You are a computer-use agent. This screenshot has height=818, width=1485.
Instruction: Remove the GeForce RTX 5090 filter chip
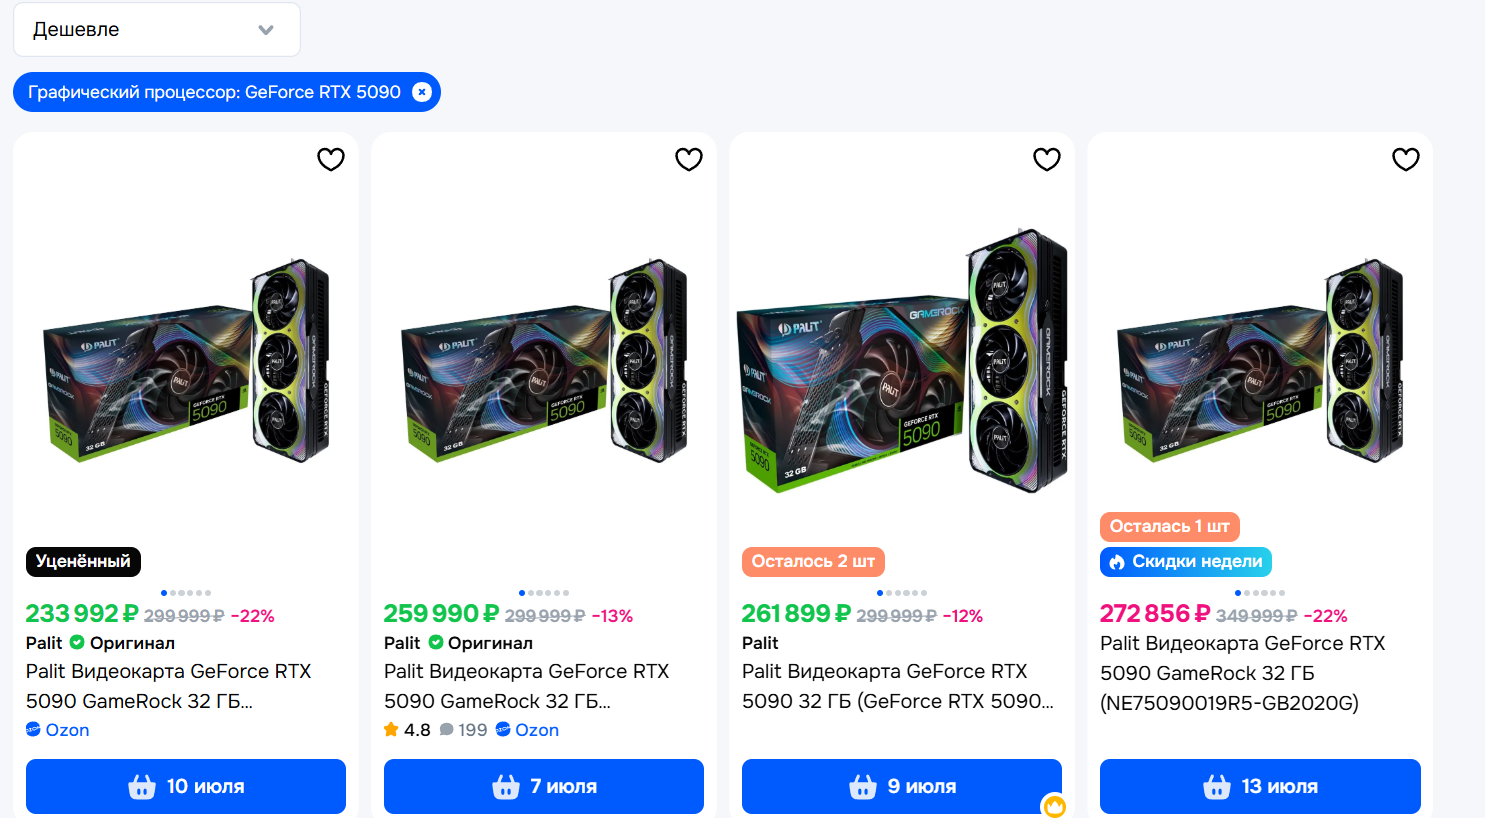point(422,92)
